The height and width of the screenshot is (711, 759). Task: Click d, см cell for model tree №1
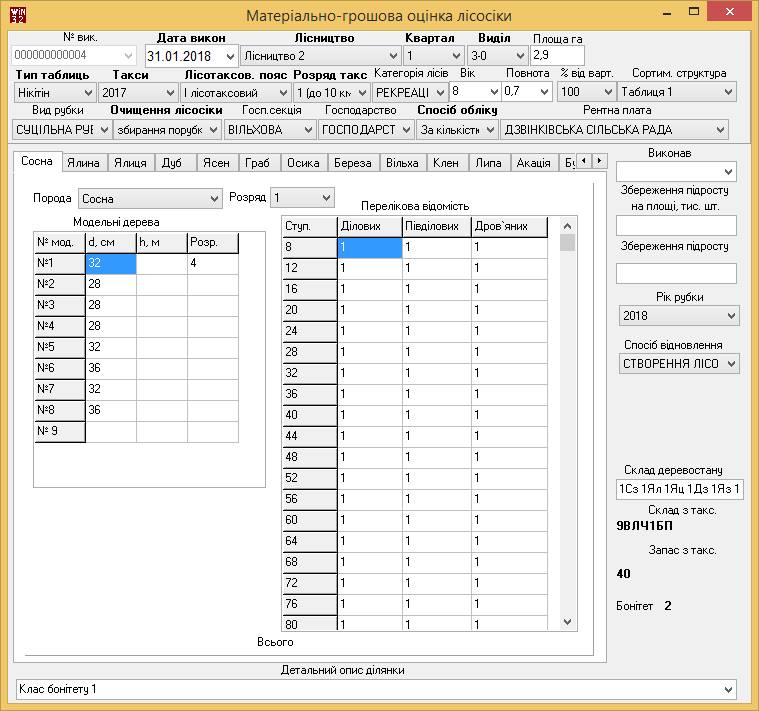(111, 263)
